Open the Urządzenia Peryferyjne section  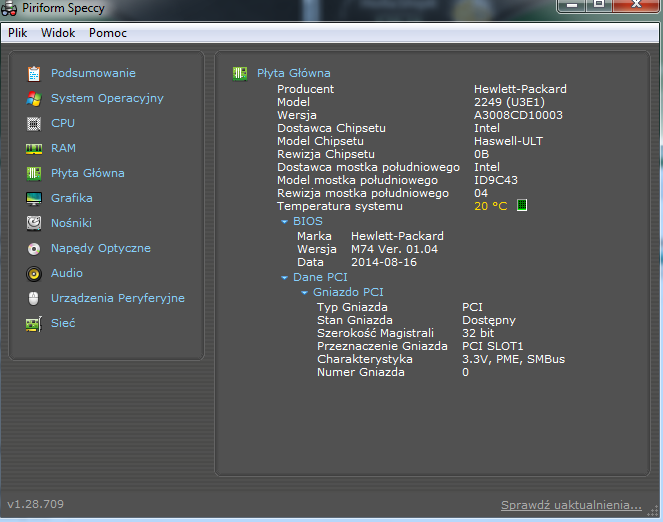[x=118, y=298]
